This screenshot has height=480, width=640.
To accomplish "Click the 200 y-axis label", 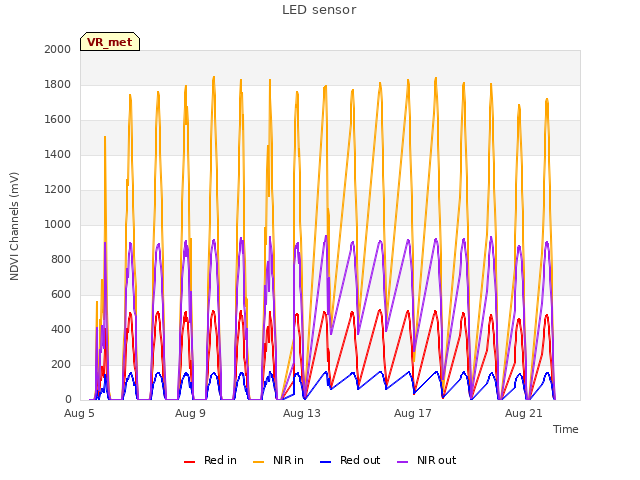I will click(x=61, y=364).
